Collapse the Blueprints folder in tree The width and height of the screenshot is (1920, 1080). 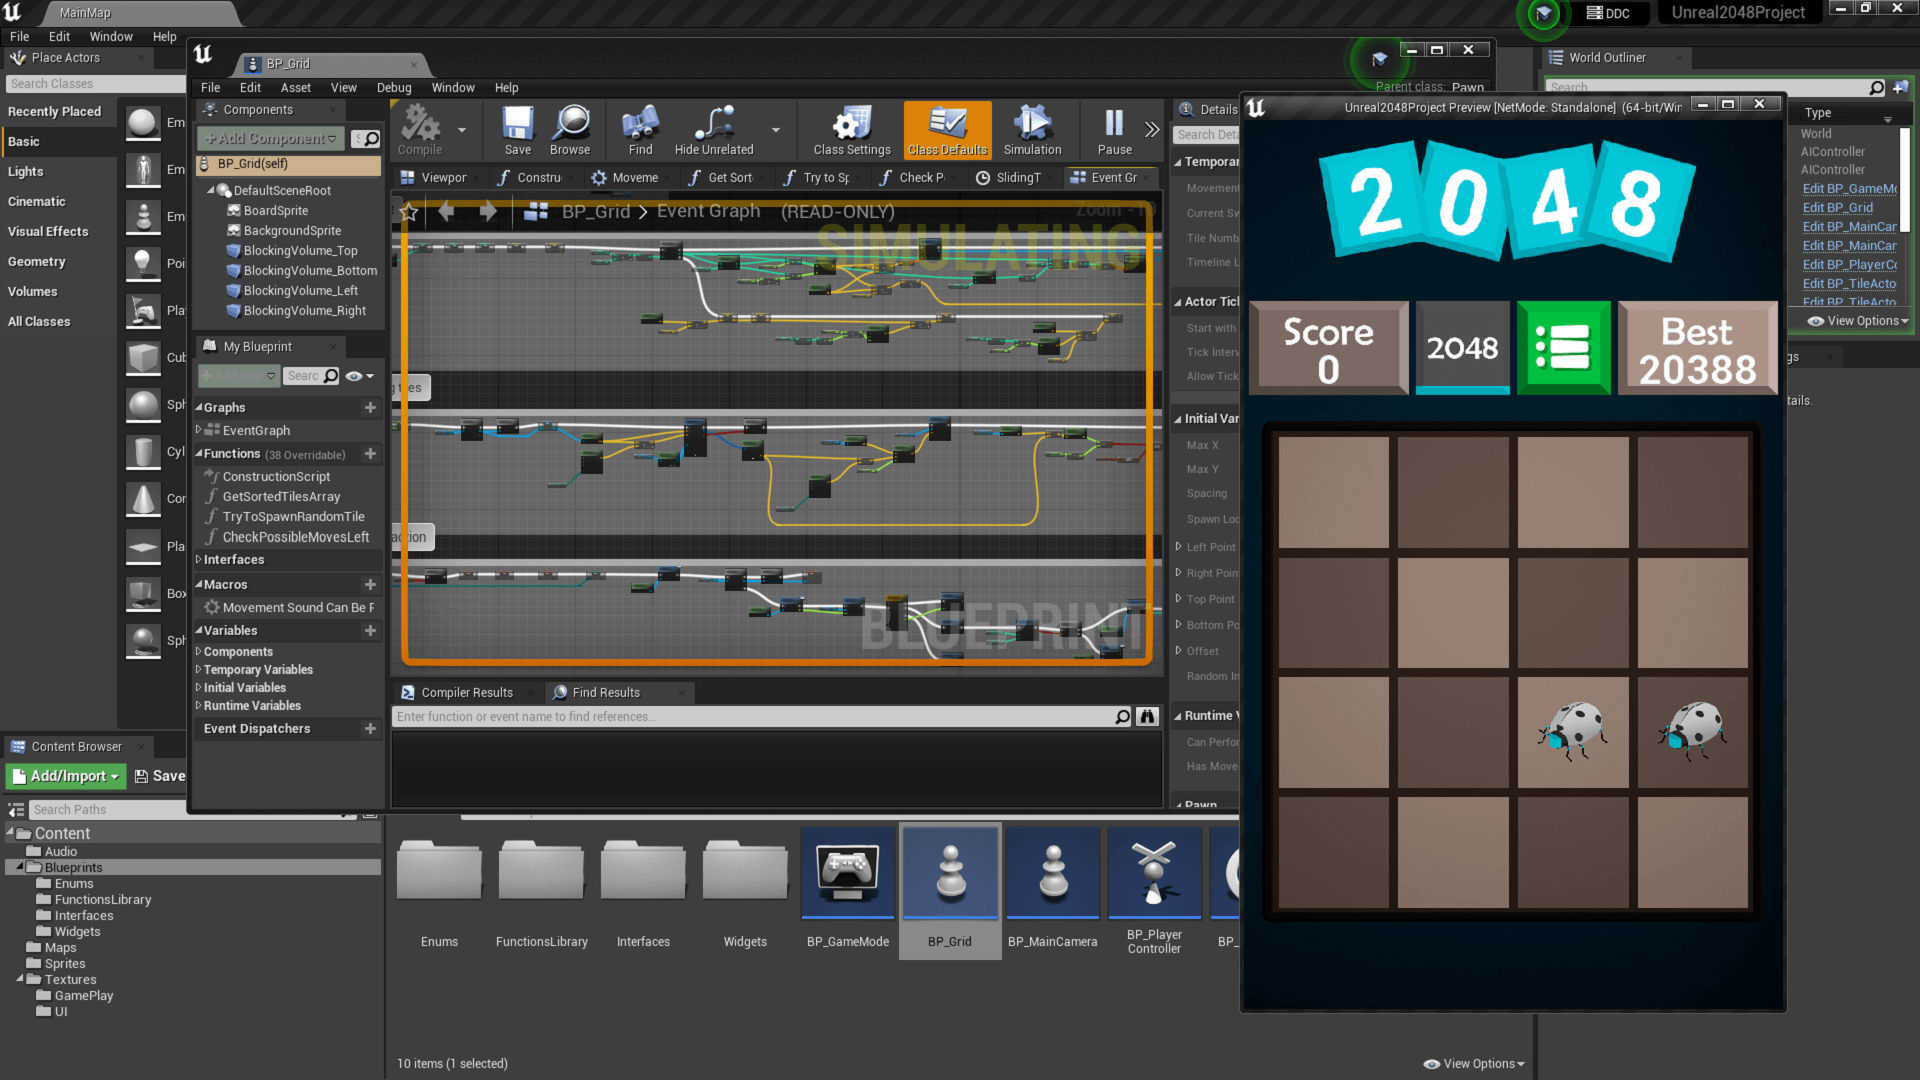coord(20,867)
